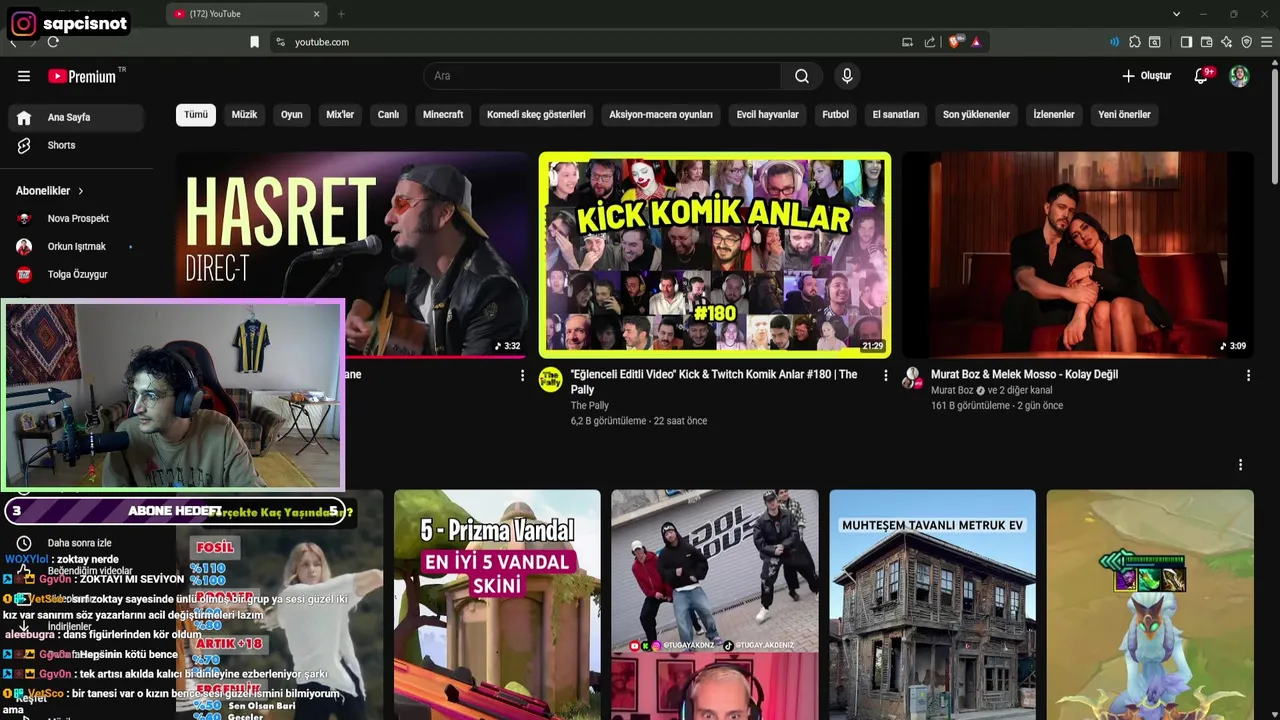Select the Müzik filter chip
This screenshot has width=1280, height=720.
tap(244, 115)
